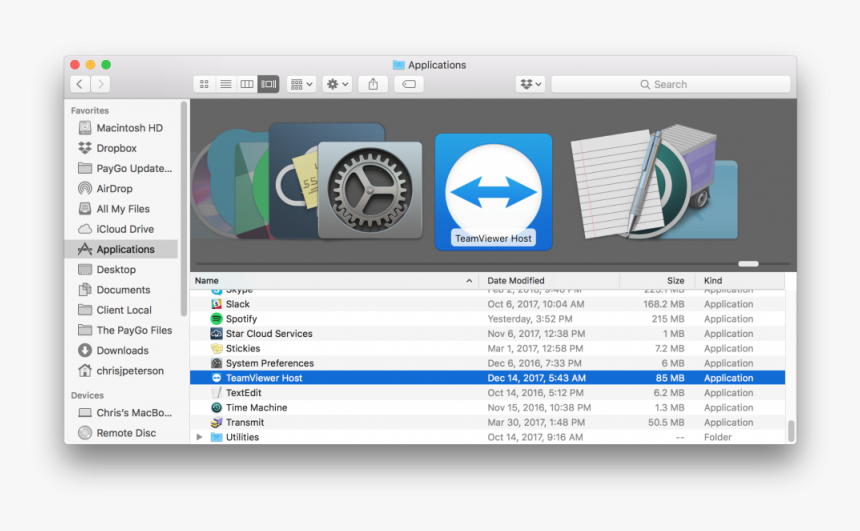Select Chris's MacBo... under Devices
The width and height of the screenshot is (860, 531).
(122, 413)
